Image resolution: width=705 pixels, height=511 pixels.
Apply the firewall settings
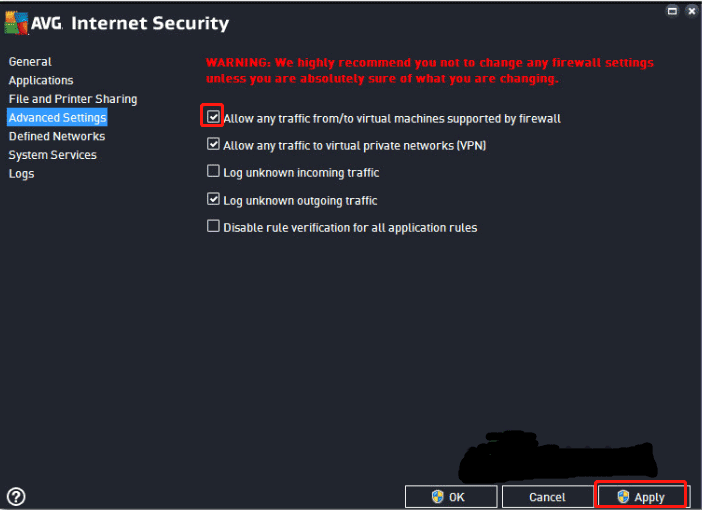641,497
